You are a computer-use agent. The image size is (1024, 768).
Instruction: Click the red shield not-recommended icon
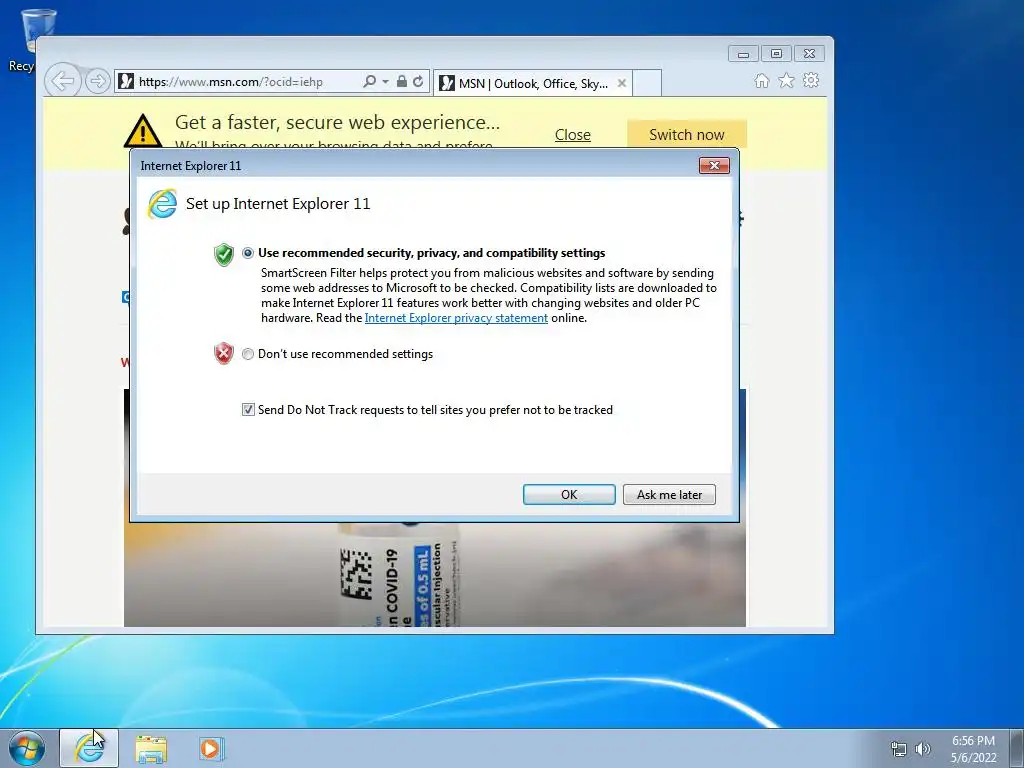224,353
